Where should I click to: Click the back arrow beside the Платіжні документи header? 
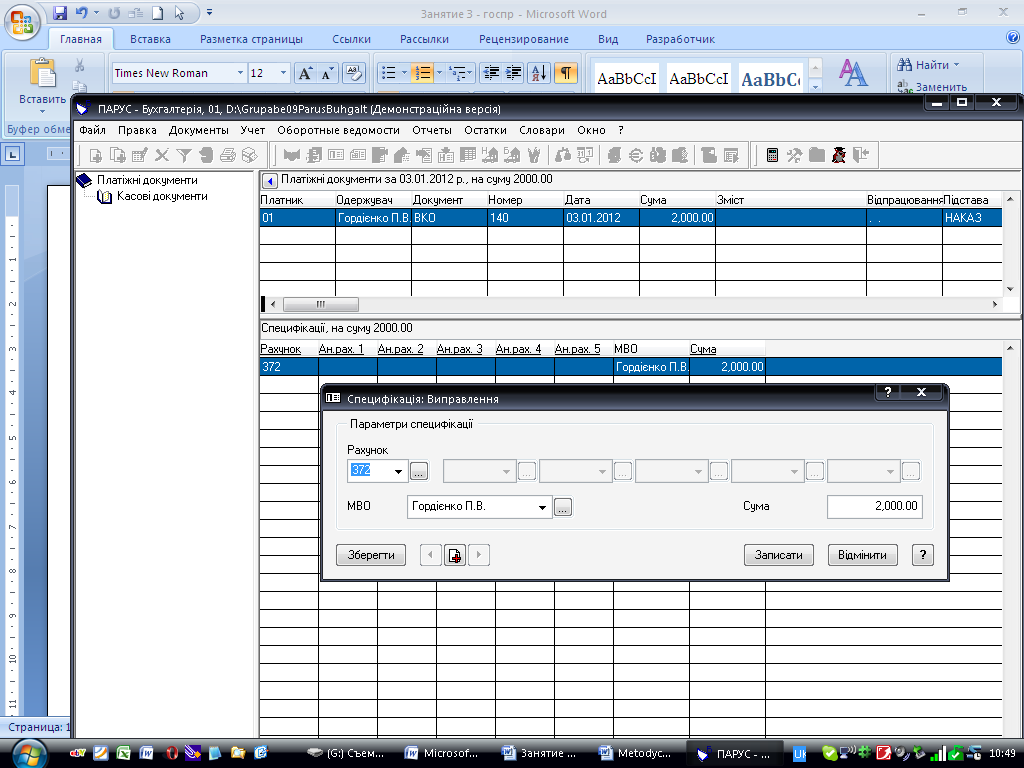click(x=268, y=180)
